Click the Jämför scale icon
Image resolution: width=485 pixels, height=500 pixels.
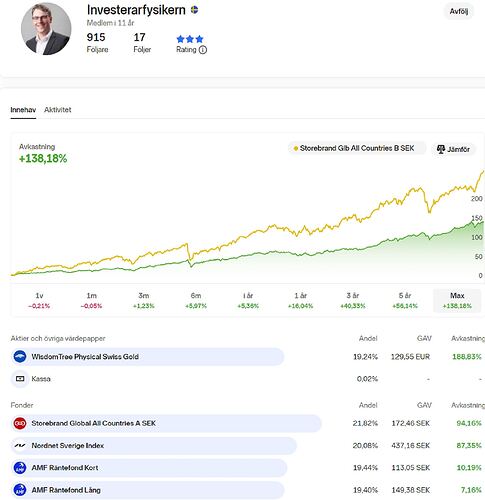[x=441, y=149]
